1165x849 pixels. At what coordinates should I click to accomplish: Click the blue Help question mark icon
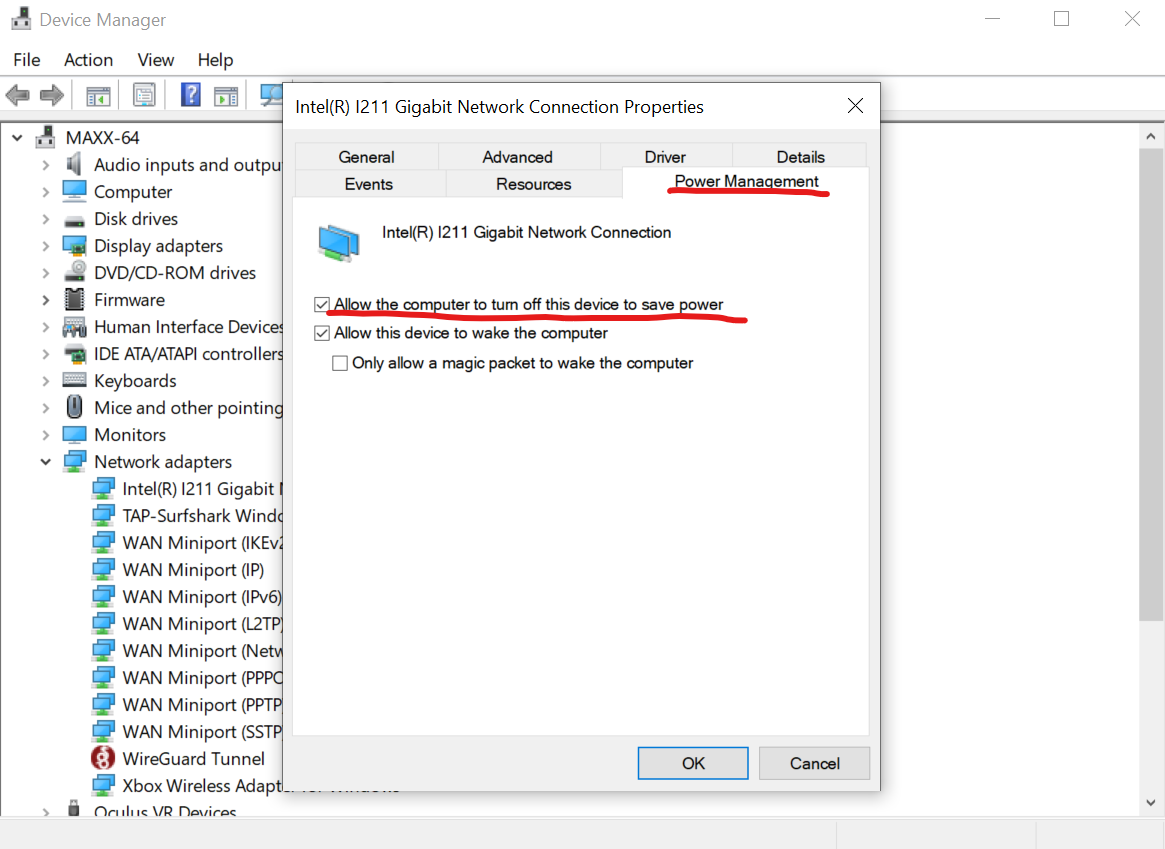(191, 94)
